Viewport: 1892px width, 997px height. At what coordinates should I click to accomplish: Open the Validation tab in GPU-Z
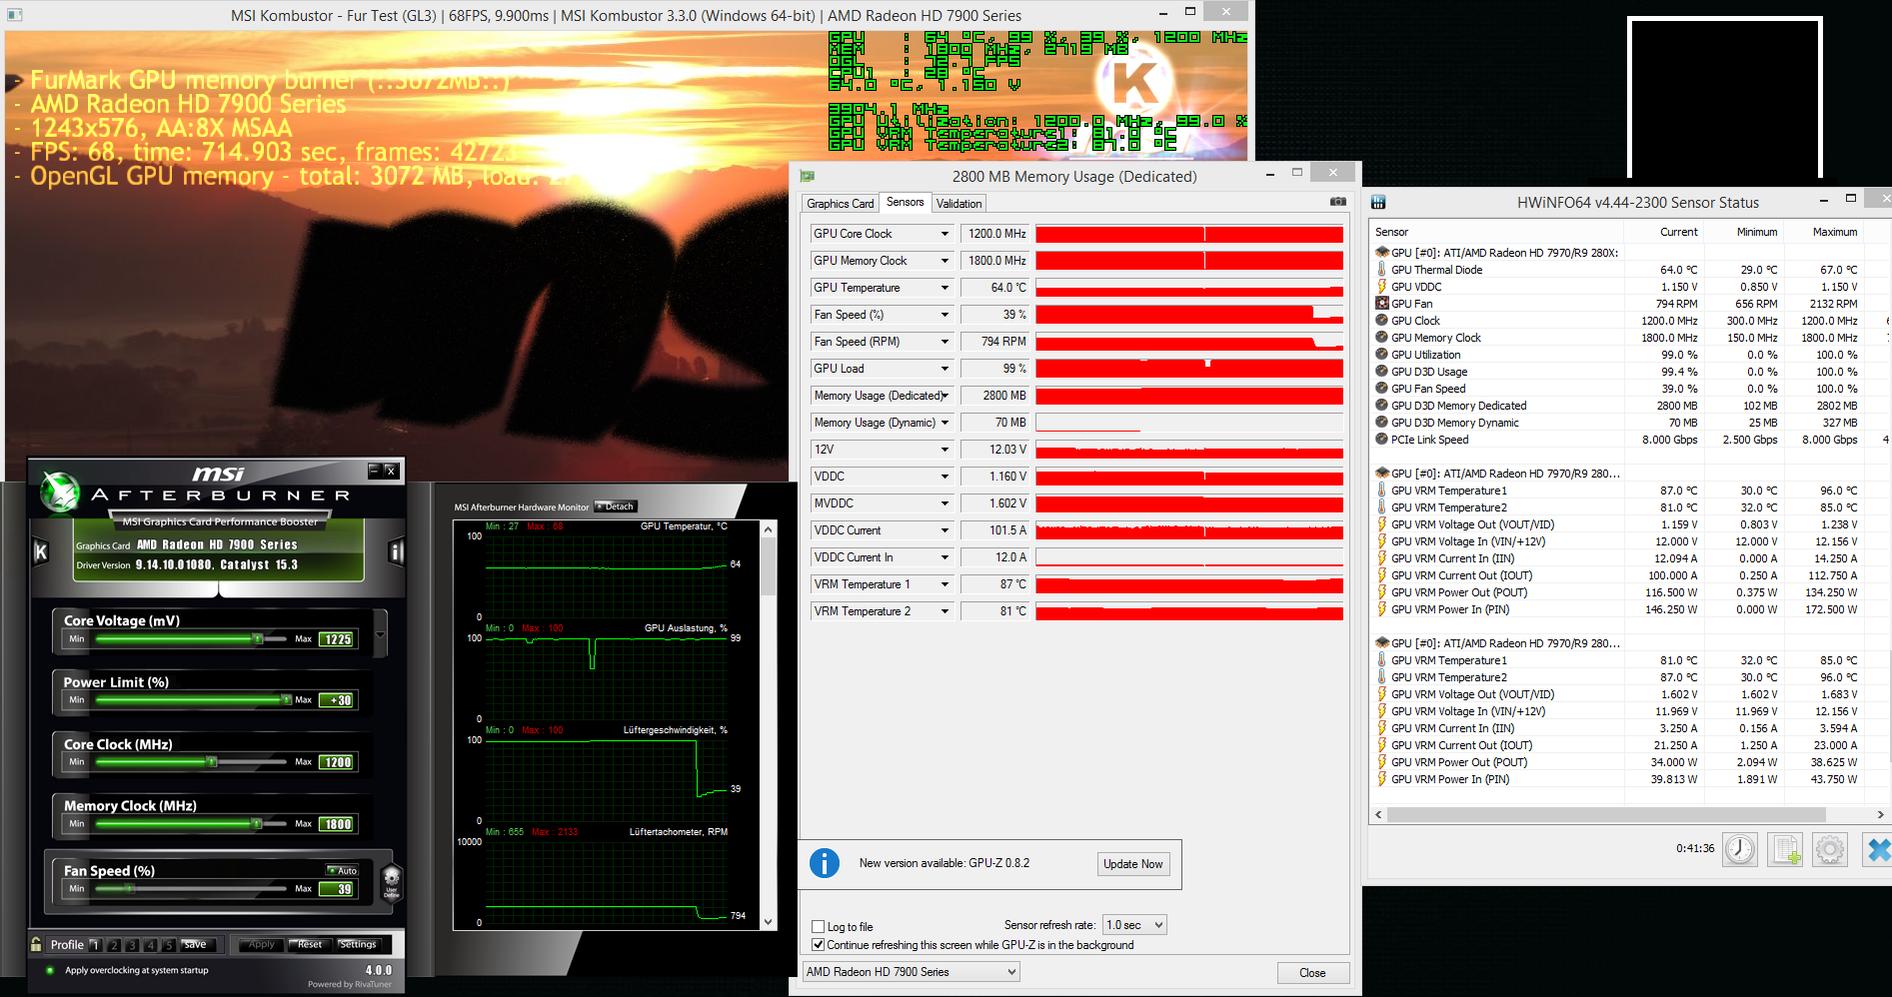(959, 204)
